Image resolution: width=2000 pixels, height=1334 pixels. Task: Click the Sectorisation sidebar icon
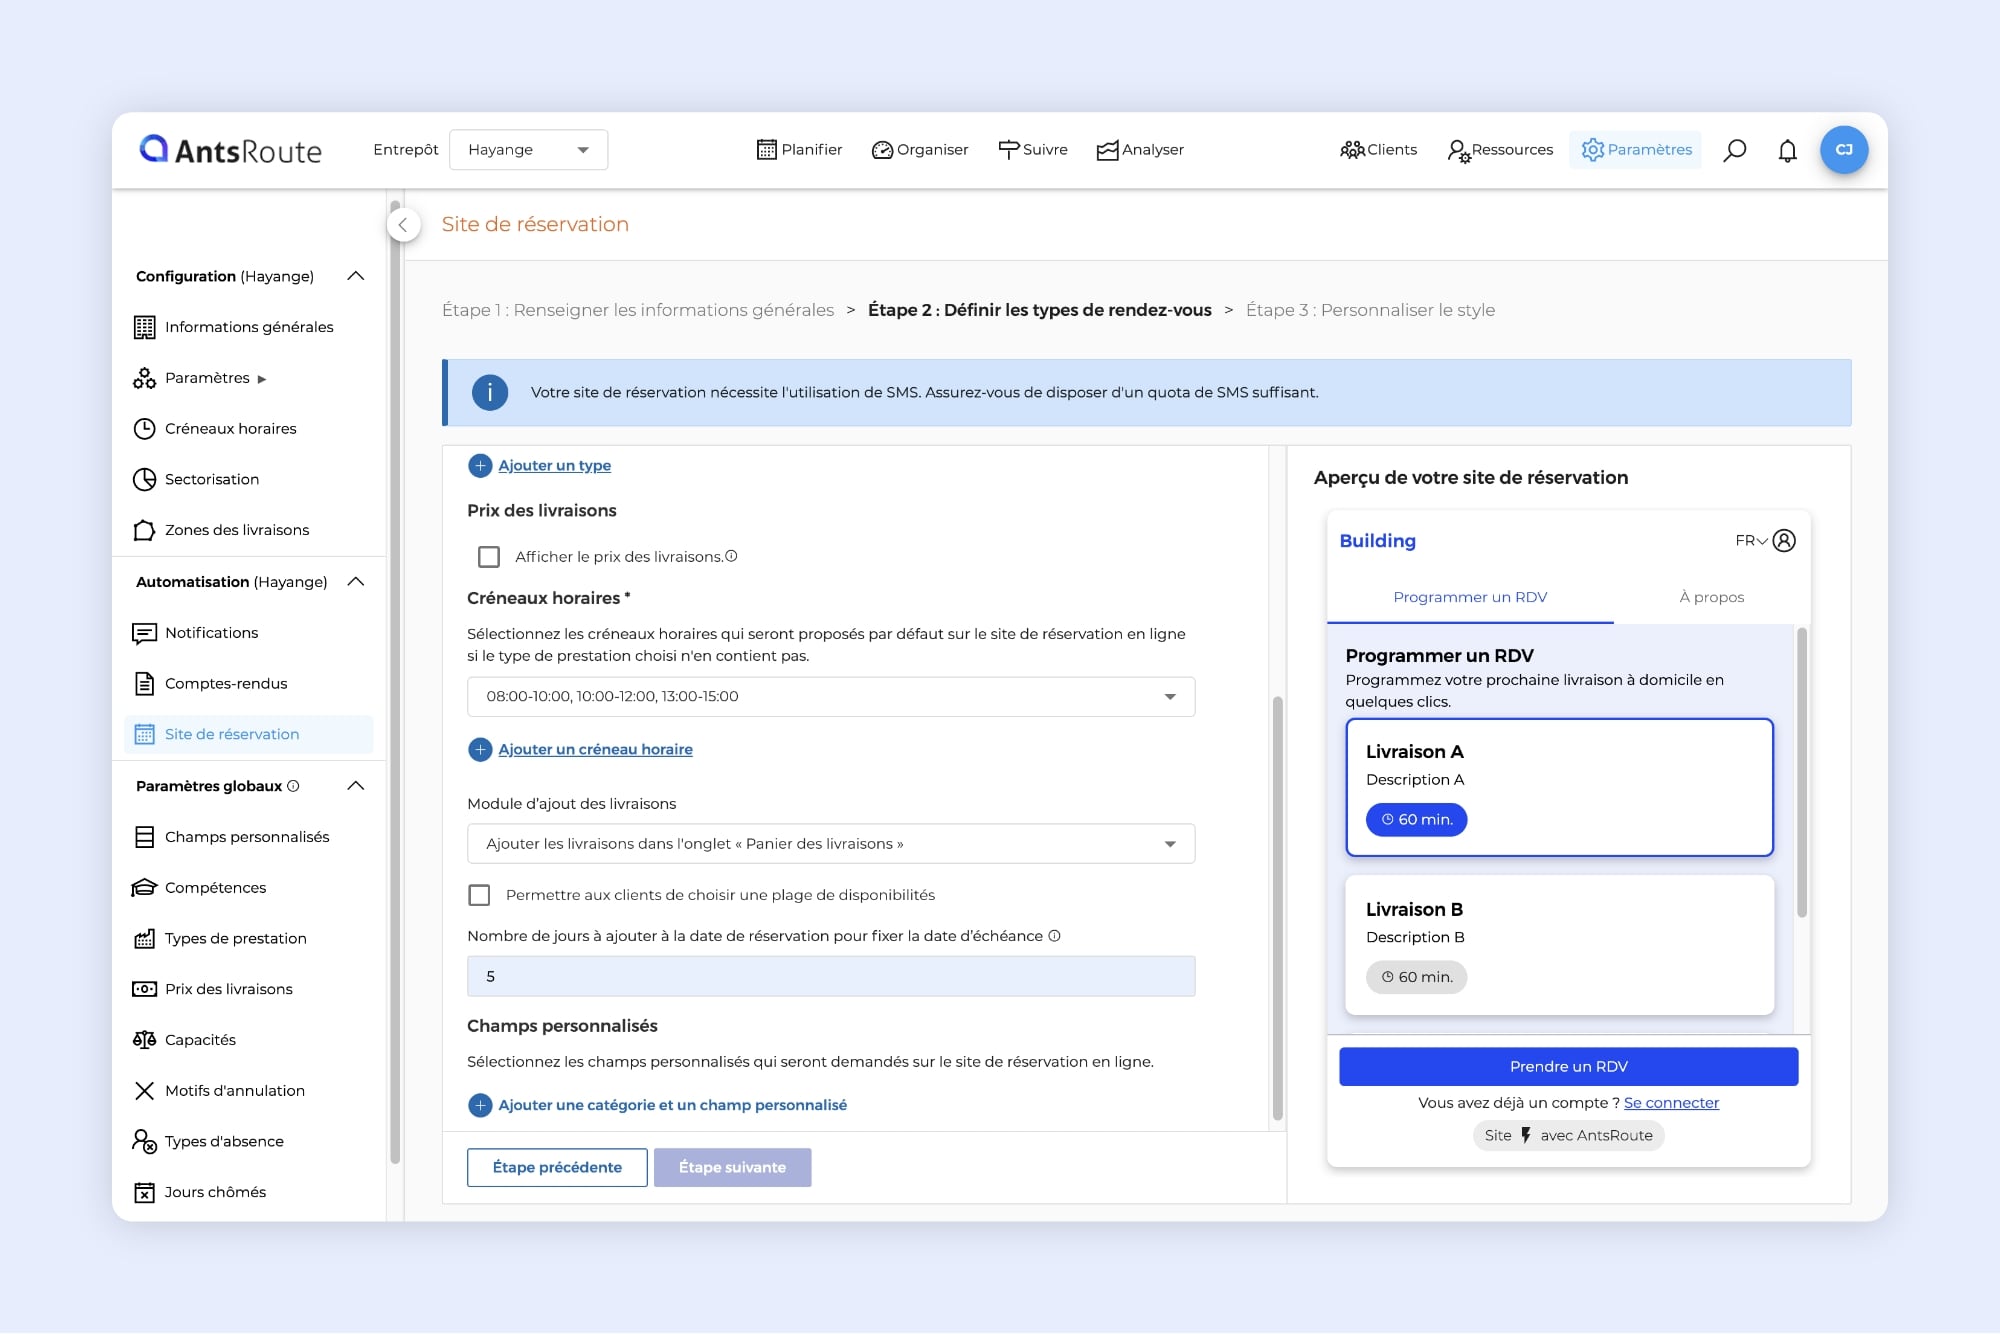point(145,480)
